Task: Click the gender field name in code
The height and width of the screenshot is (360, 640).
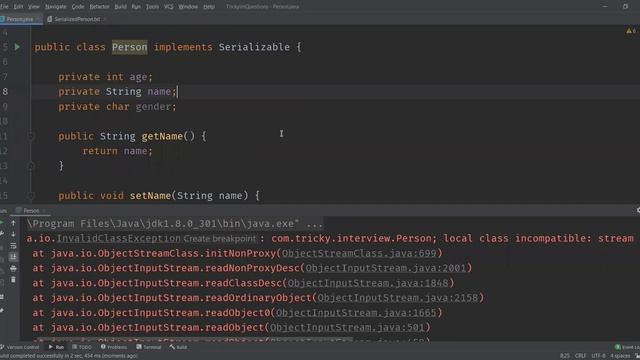Action: coord(153,107)
